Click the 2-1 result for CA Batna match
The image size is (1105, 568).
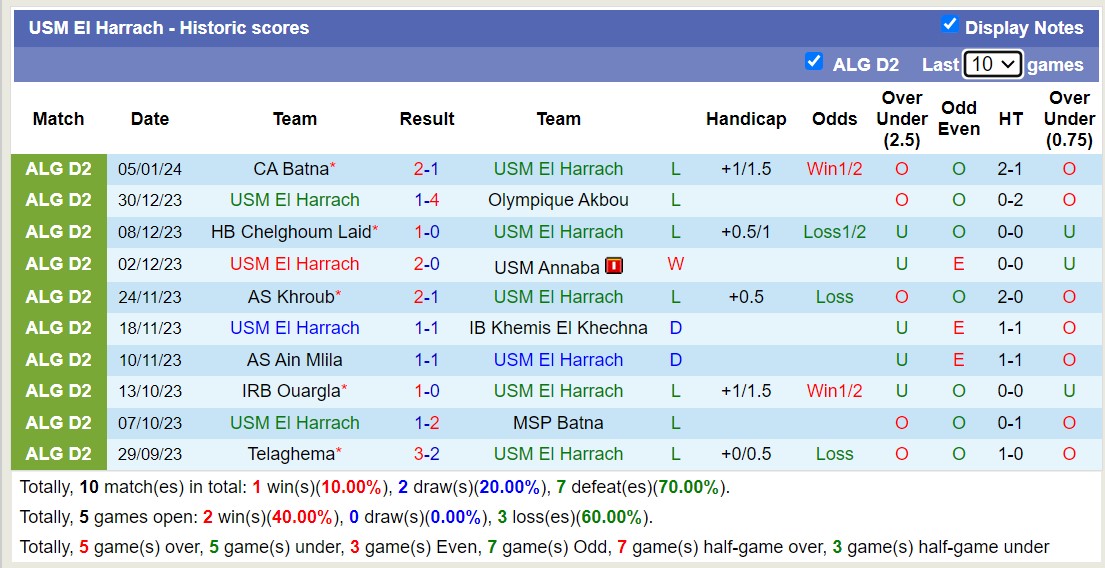click(427, 169)
